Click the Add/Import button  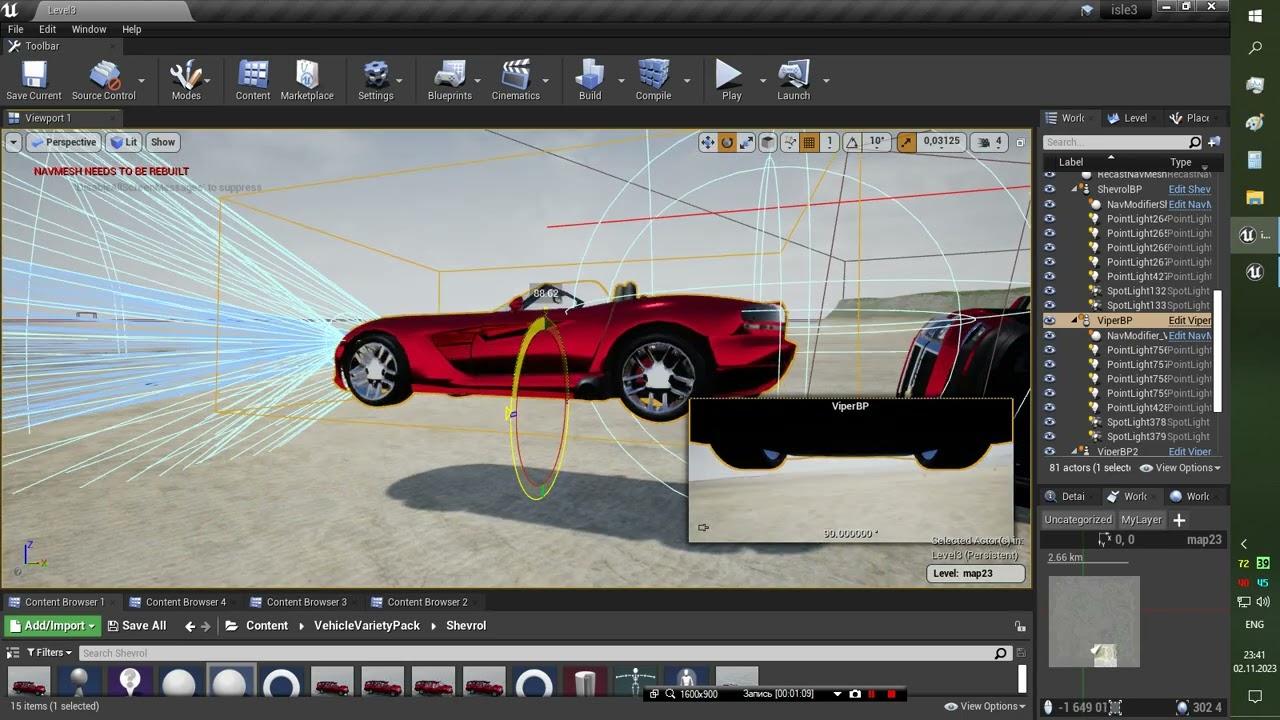pyautogui.click(x=52, y=626)
